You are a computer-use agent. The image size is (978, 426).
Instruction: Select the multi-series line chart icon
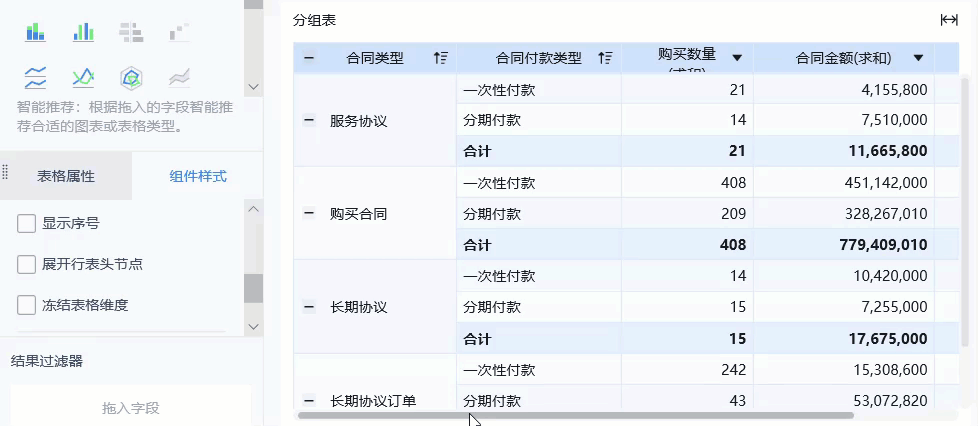click(36, 78)
